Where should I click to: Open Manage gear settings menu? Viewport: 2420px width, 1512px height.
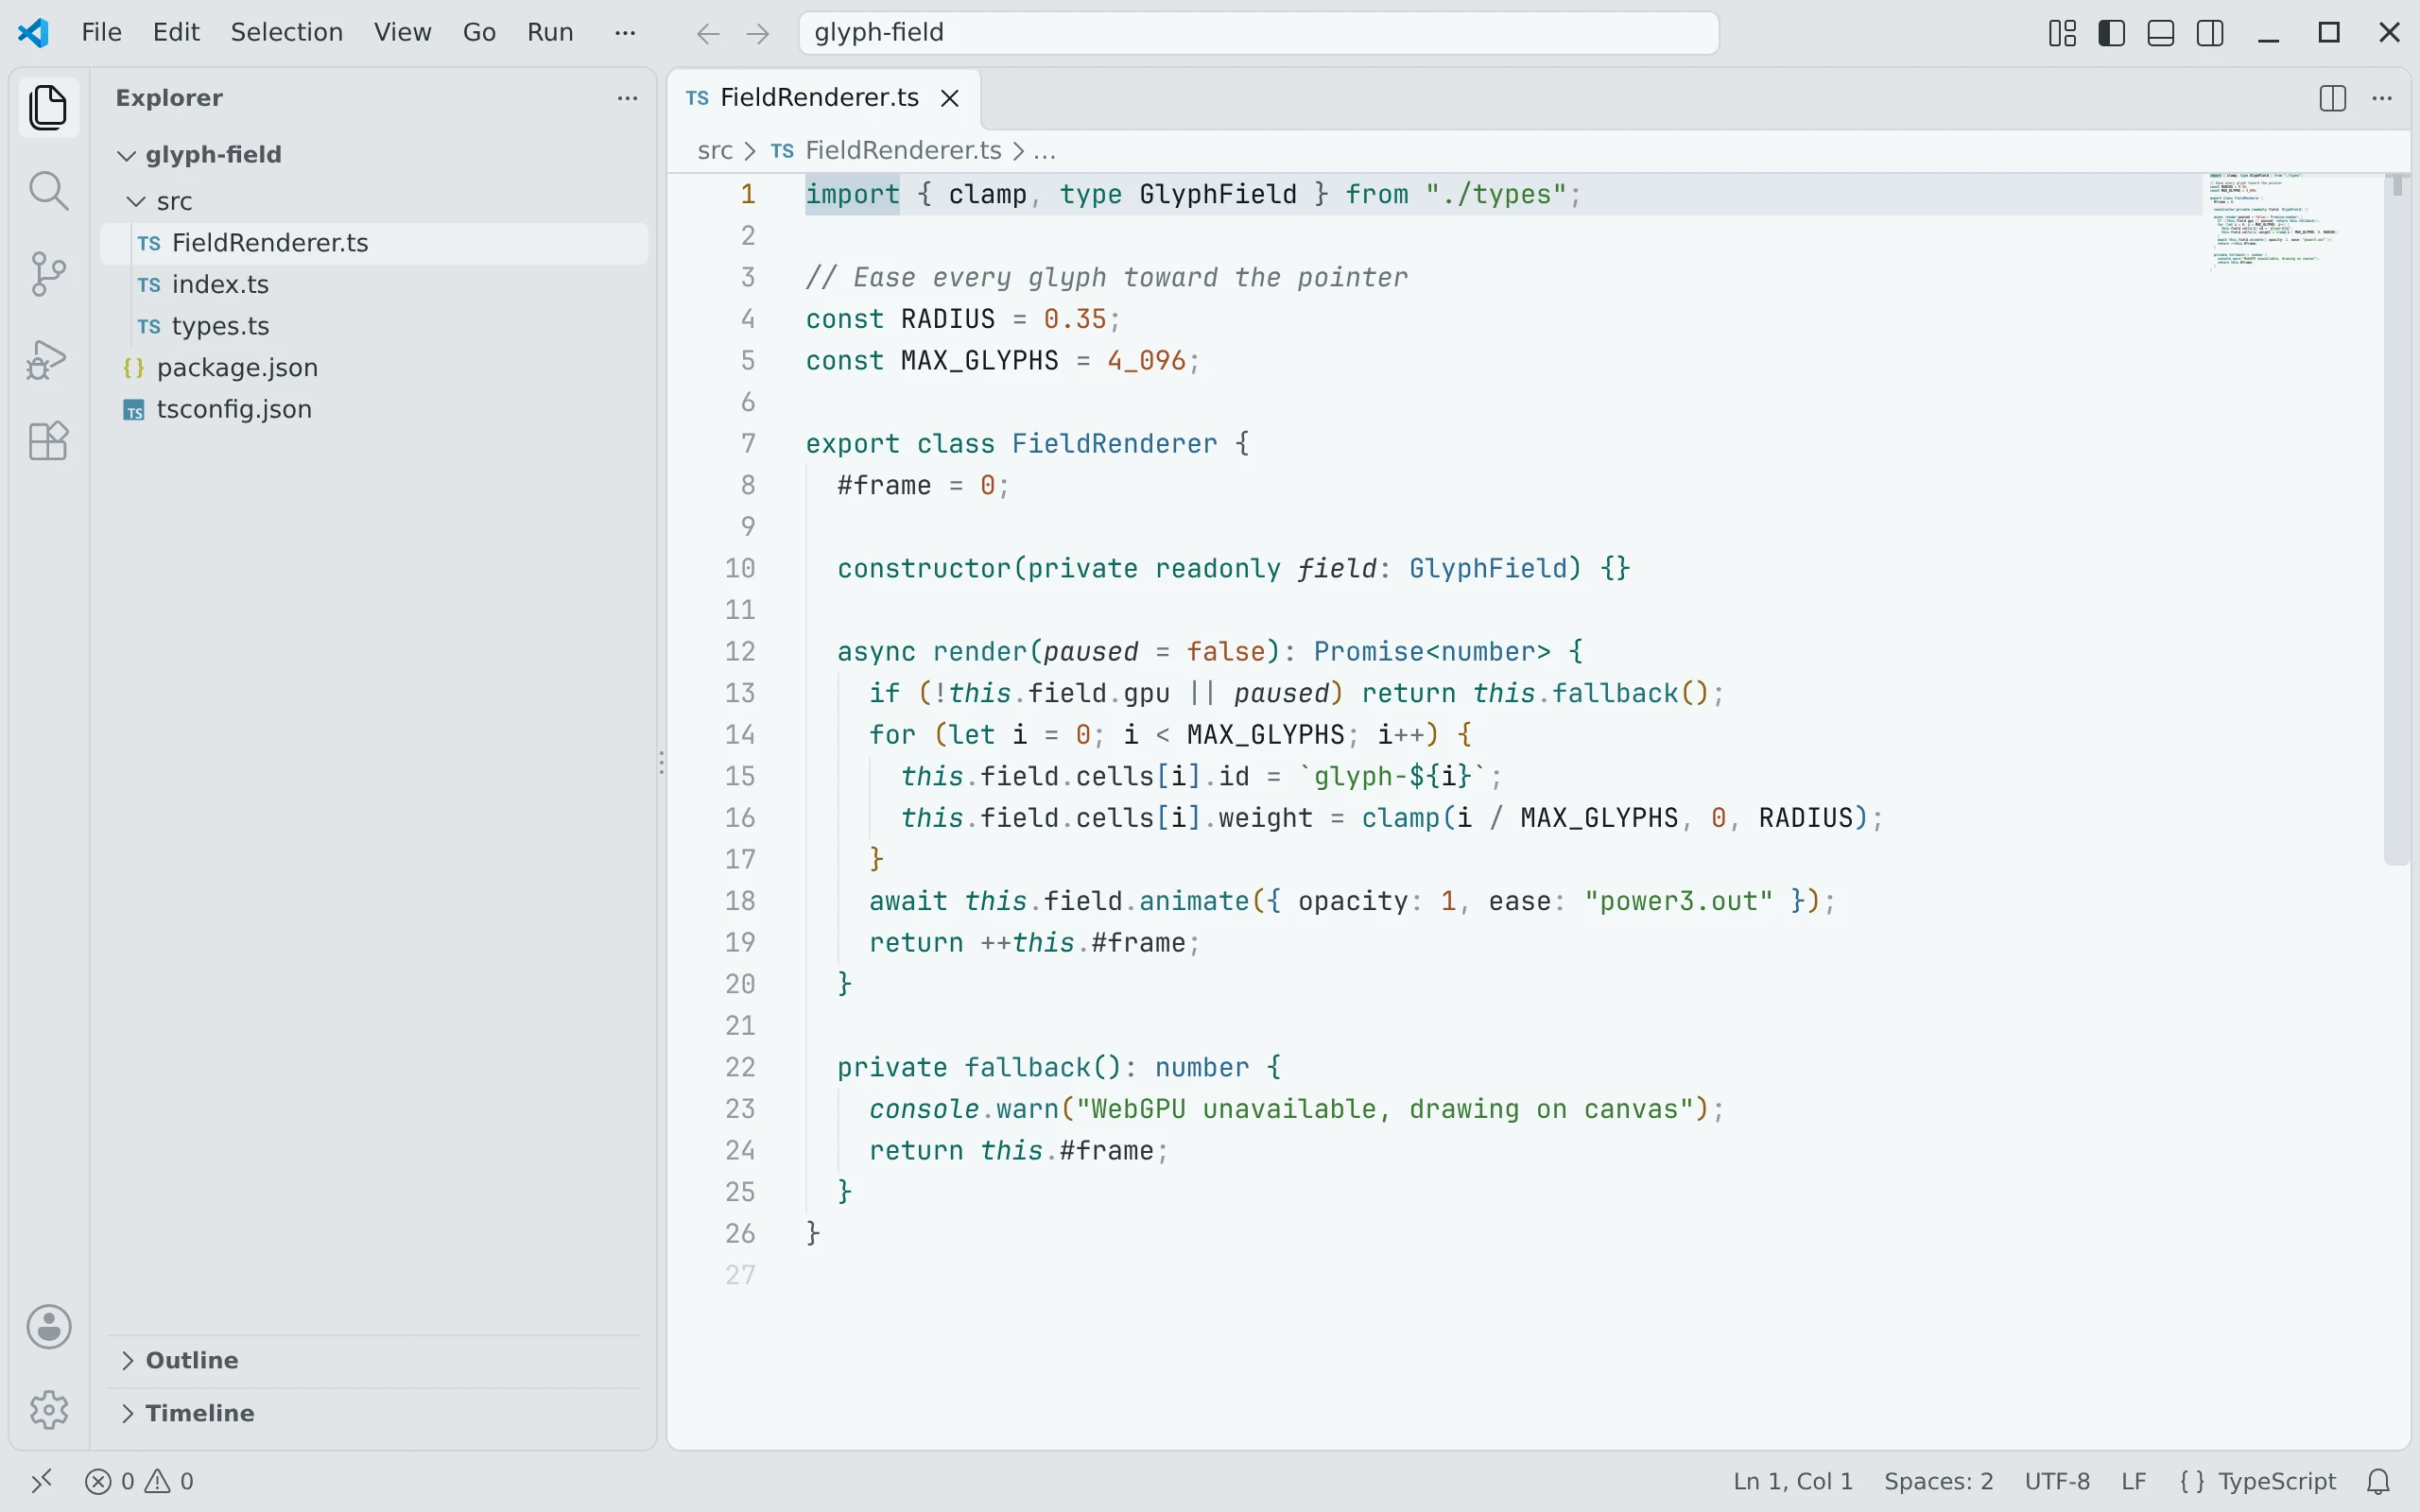[x=48, y=1410]
